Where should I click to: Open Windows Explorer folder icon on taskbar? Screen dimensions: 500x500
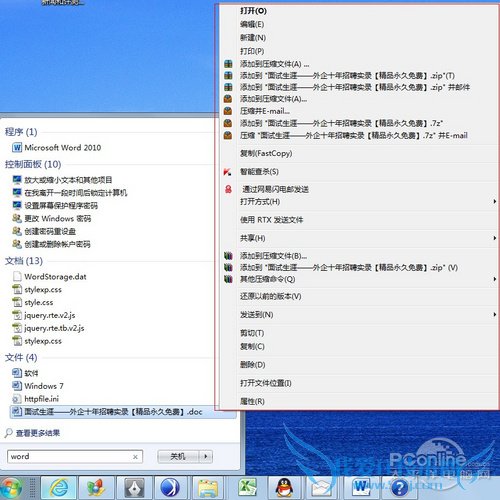point(208,487)
